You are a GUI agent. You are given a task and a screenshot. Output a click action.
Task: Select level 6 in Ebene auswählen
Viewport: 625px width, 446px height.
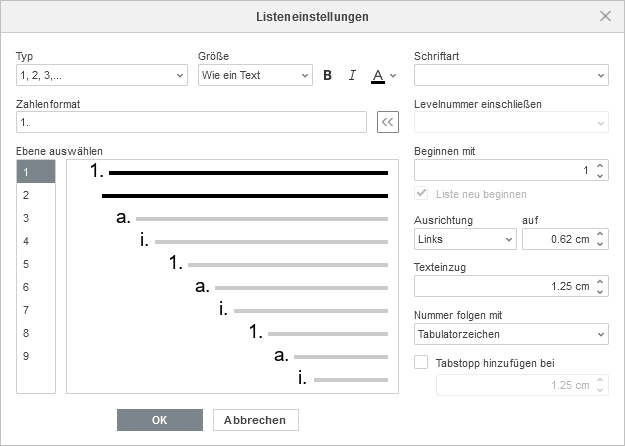point(36,287)
